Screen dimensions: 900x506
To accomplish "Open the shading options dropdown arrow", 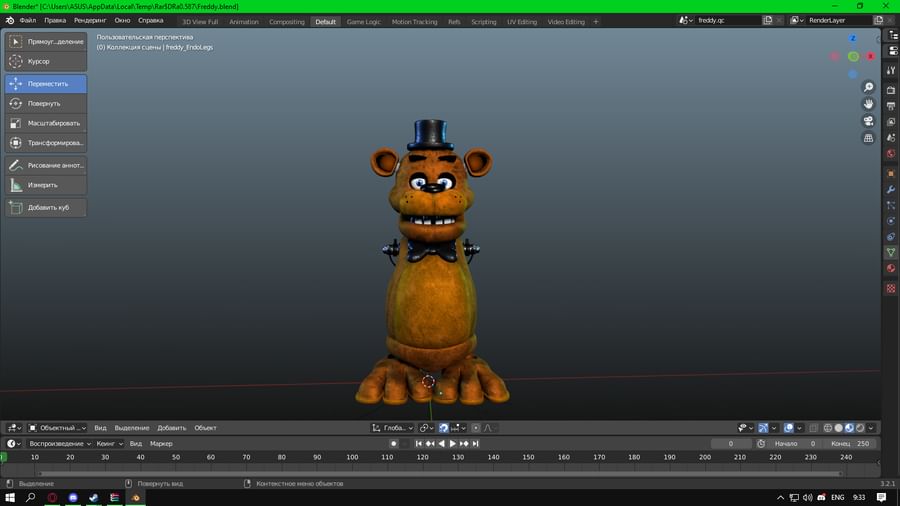I will tap(871, 428).
